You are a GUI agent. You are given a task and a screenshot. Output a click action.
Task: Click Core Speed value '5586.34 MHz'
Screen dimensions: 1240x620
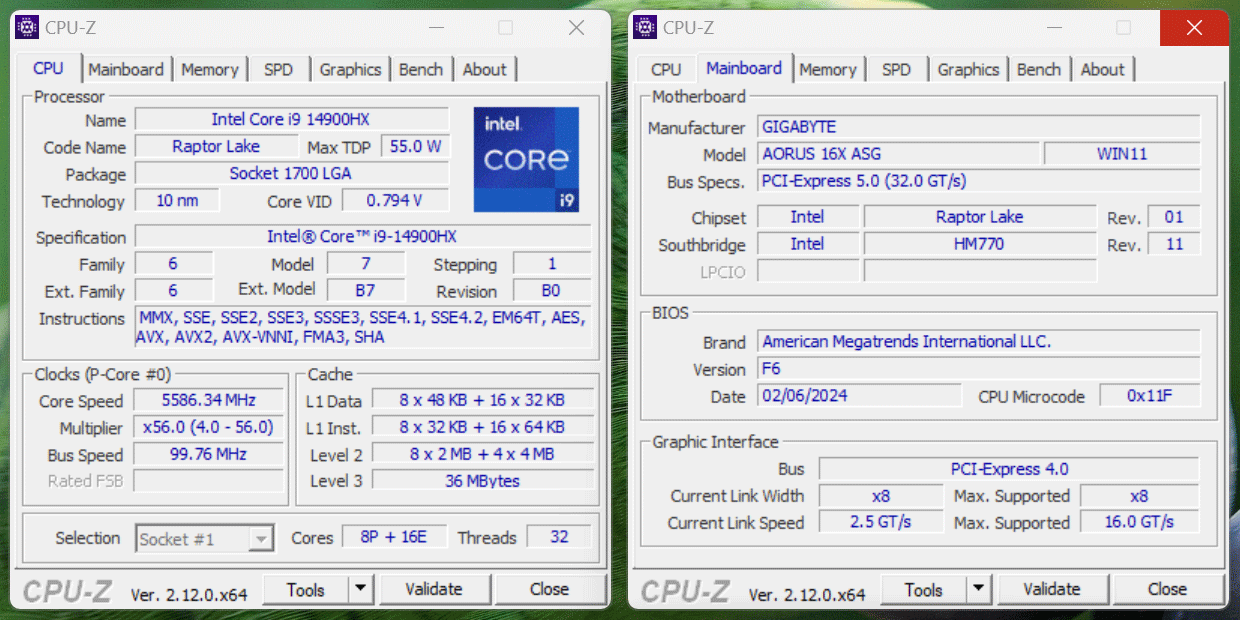tap(208, 400)
